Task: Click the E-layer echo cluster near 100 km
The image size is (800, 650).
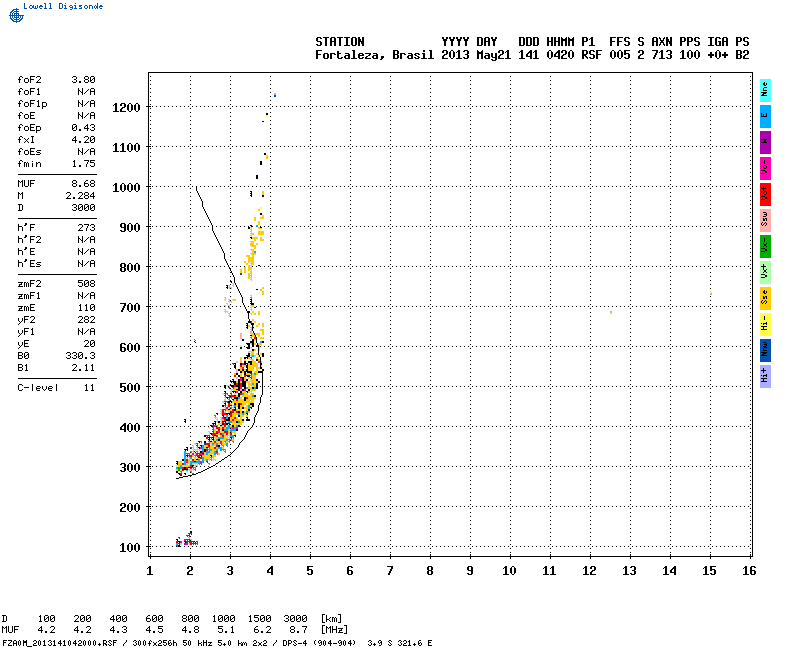Action: [x=187, y=540]
